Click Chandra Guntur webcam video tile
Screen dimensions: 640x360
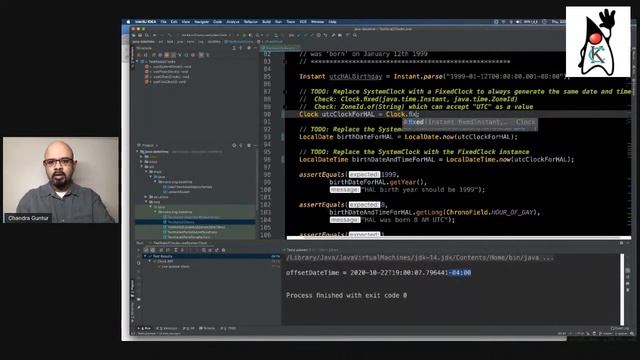tap(61, 180)
